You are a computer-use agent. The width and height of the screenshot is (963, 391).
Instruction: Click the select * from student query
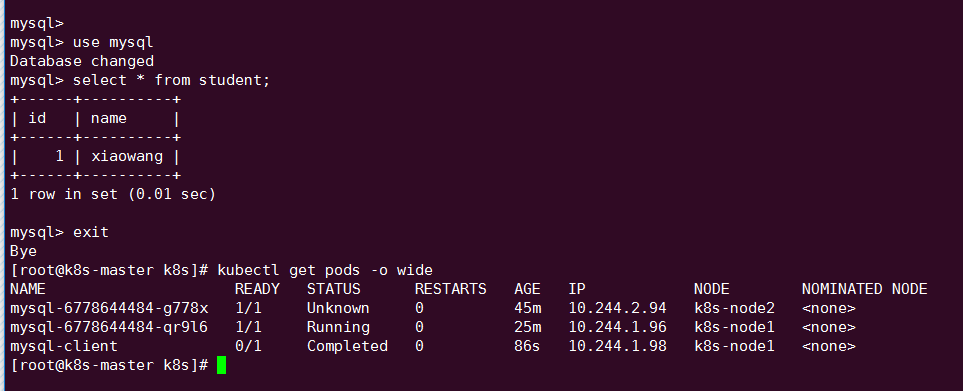point(171,80)
